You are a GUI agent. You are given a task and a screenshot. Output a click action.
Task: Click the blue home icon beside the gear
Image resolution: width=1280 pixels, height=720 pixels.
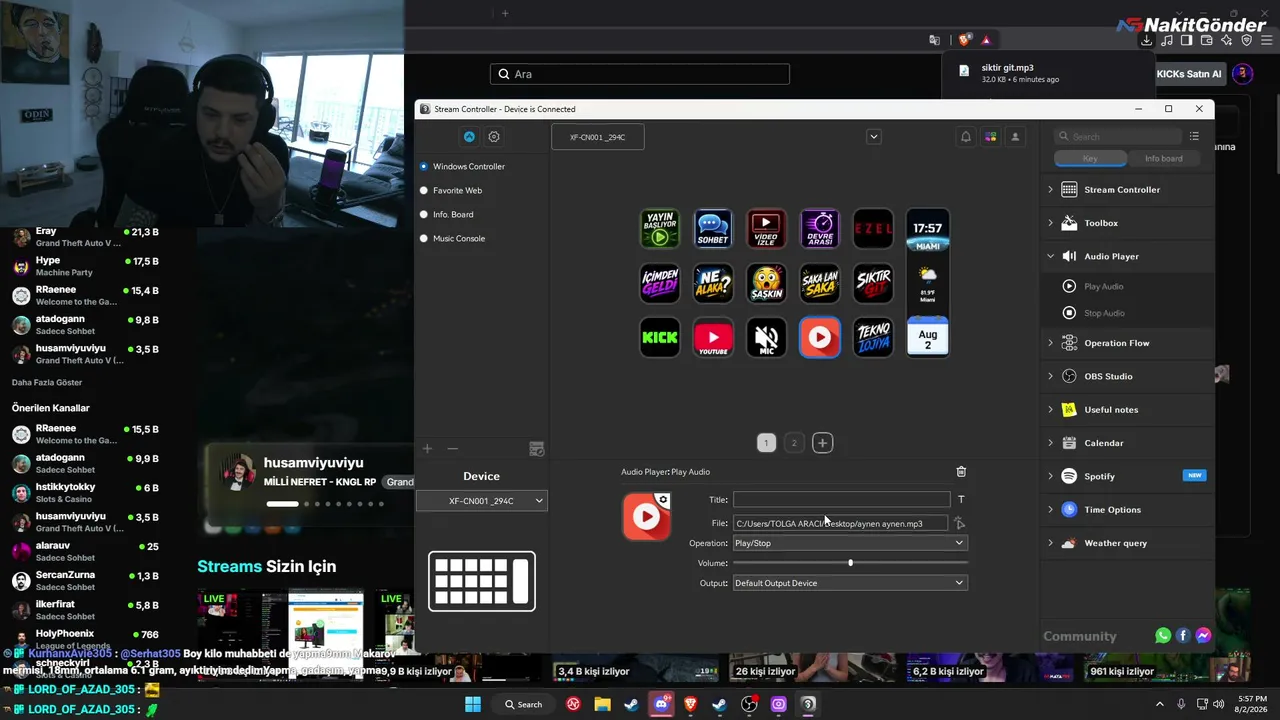[469, 137]
